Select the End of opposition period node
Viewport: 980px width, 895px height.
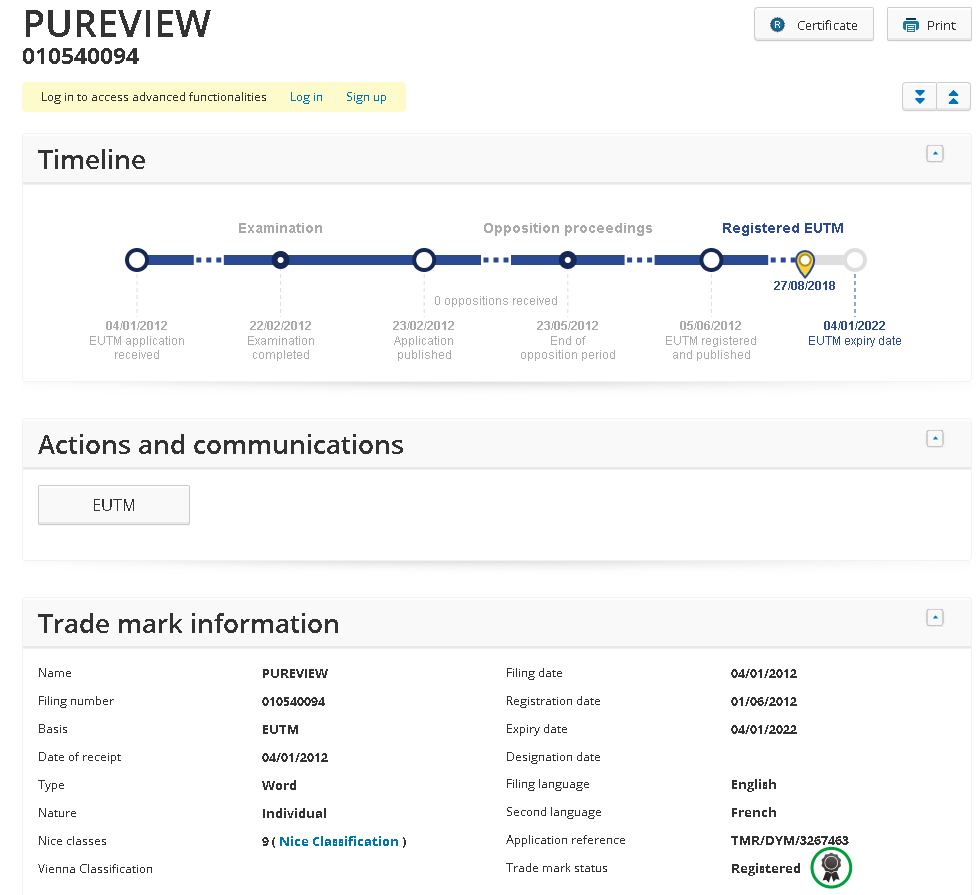(568, 260)
